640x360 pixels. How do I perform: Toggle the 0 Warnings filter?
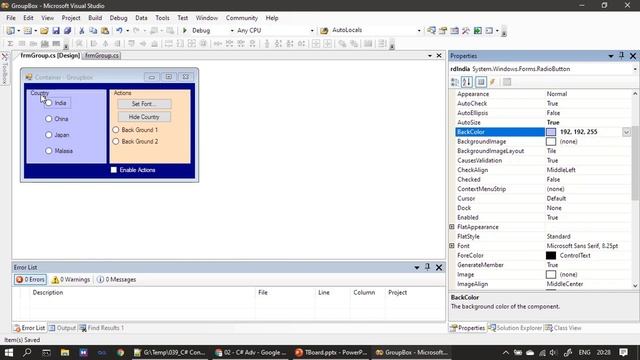click(x=71, y=280)
